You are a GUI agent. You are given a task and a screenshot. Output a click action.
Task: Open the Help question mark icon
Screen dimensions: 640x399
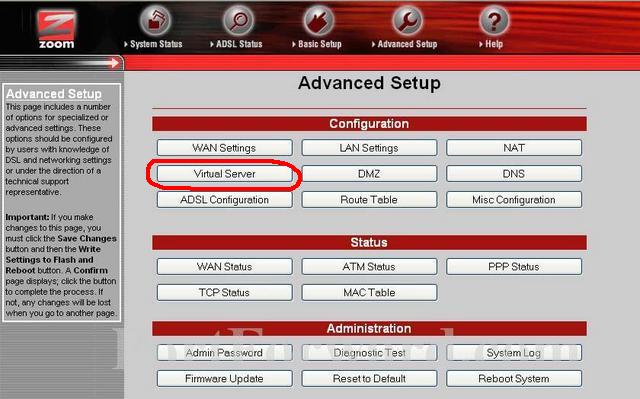(494, 20)
